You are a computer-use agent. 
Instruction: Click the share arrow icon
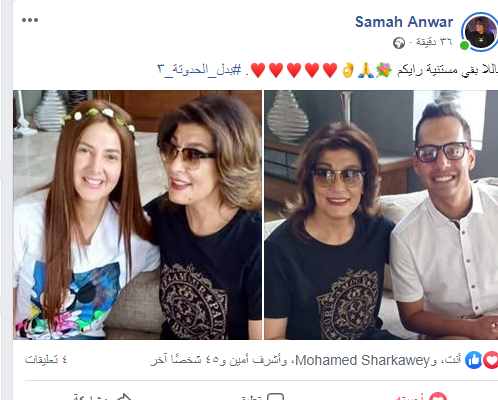(124, 397)
